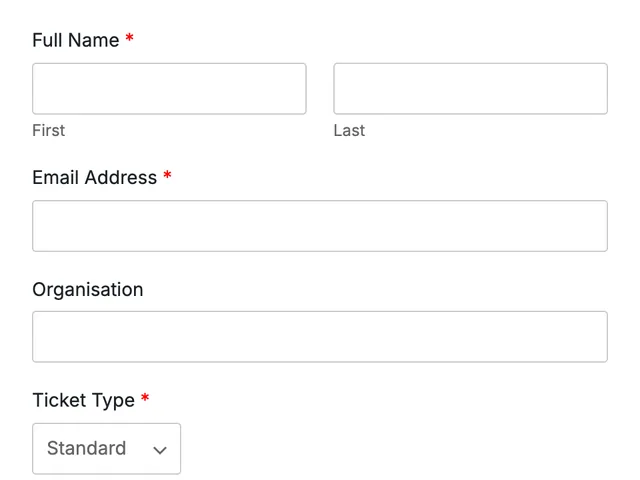This screenshot has width=640, height=480.
Task: Click the Standard option text
Action: 86,448
